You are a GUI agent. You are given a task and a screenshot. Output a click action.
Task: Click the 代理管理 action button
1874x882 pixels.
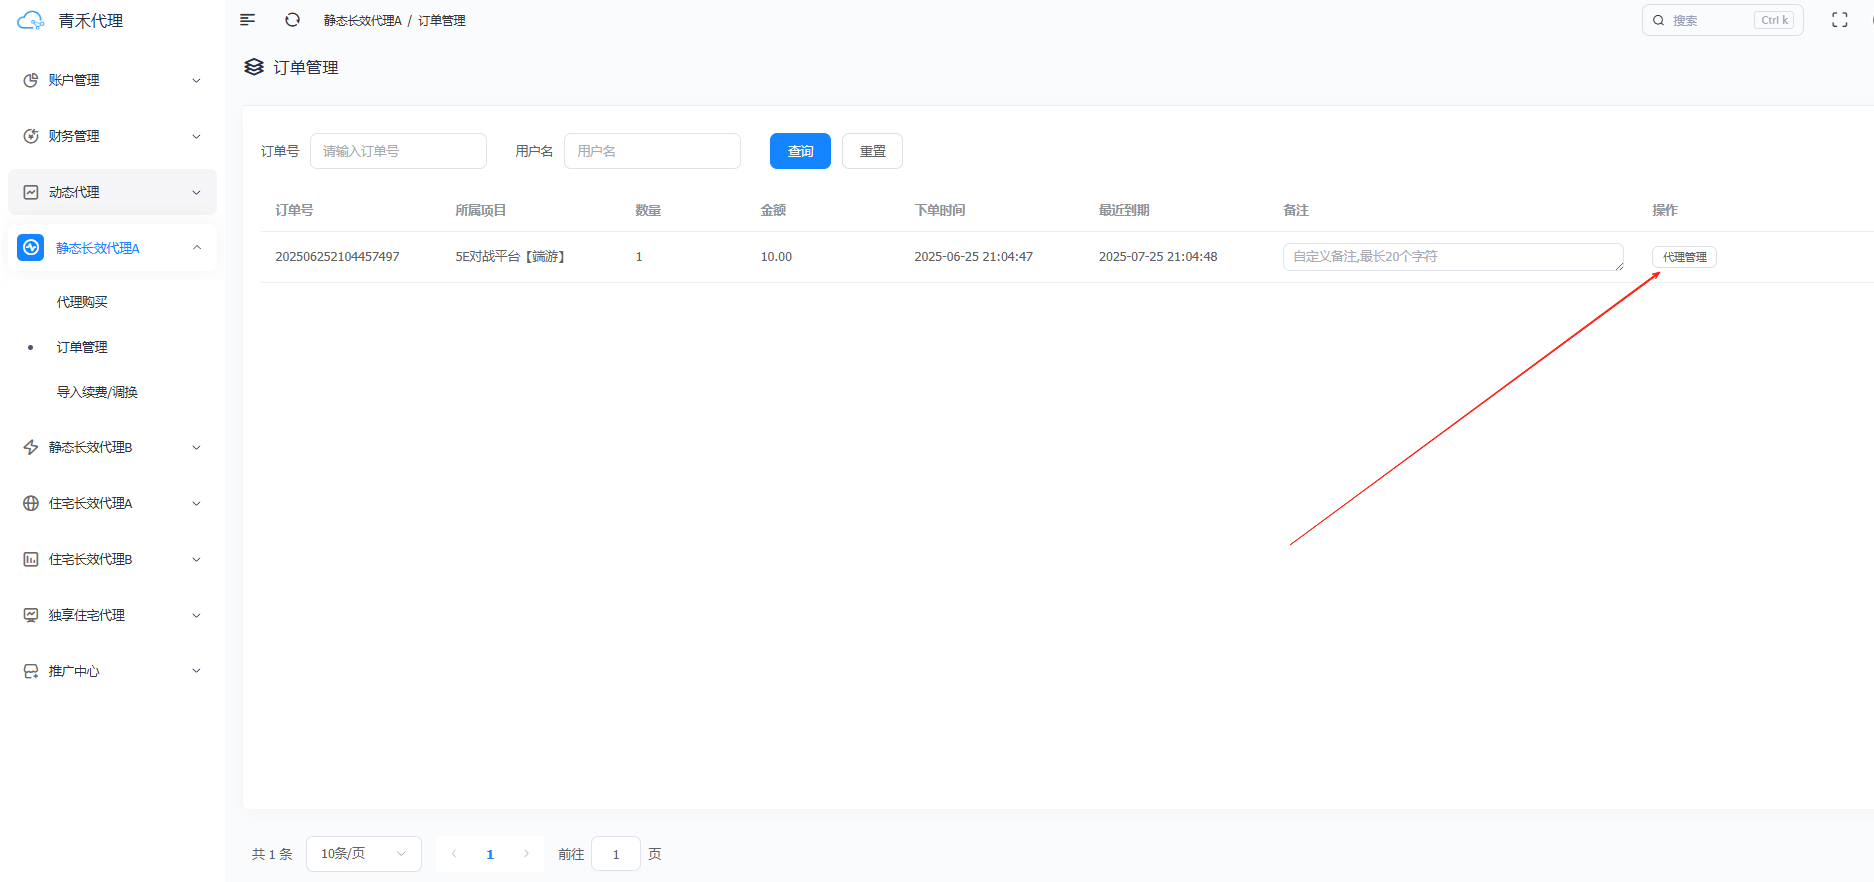coord(1684,257)
